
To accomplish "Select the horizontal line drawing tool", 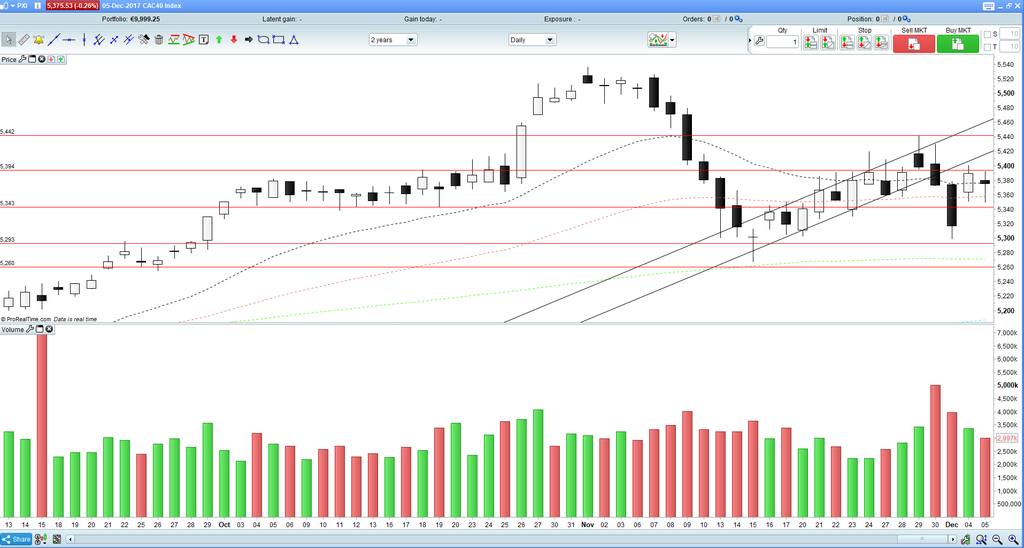I will [x=69, y=40].
